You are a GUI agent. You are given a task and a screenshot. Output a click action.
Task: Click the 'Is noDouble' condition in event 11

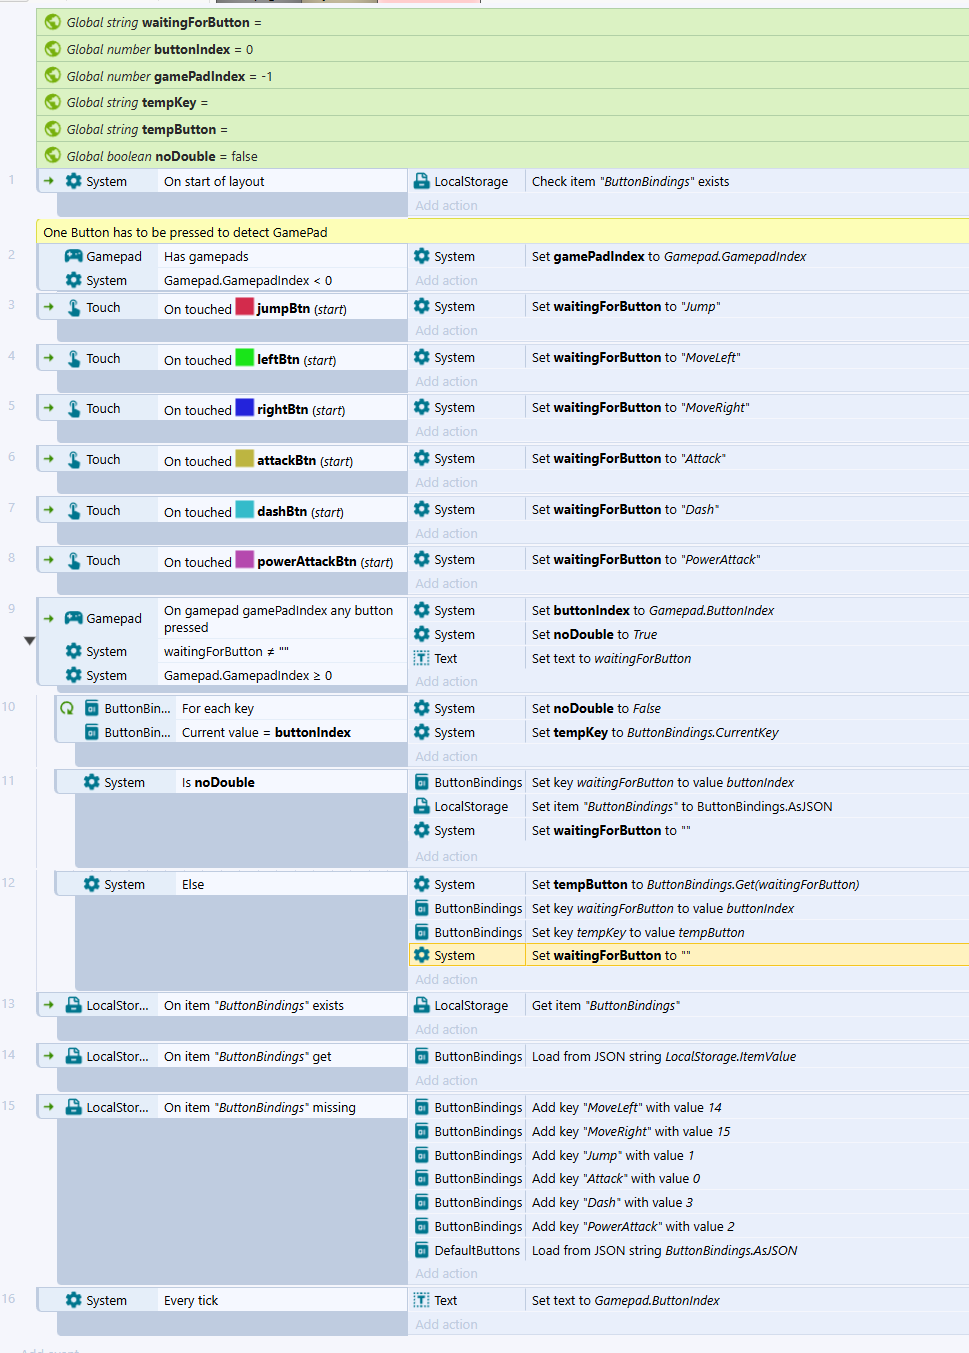(218, 782)
